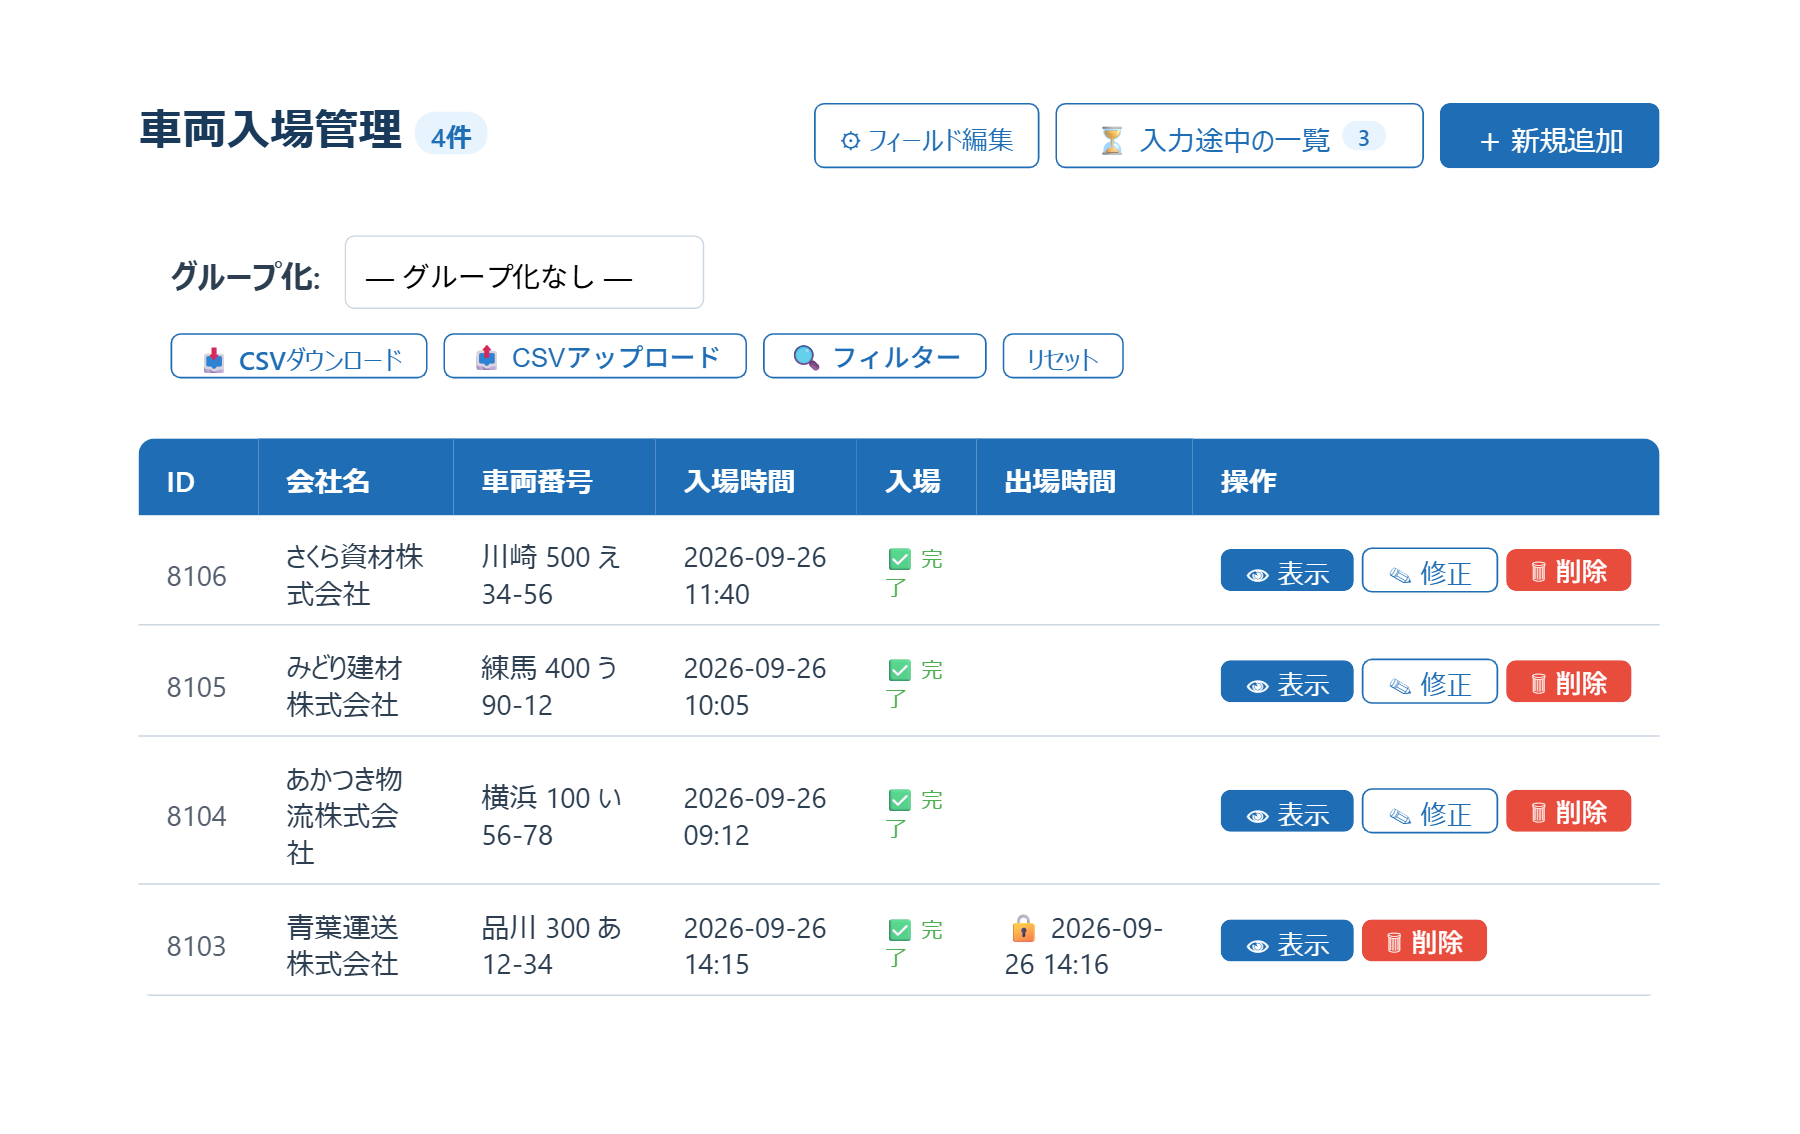Show record 8105 with 表示

(x=1287, y=681)
